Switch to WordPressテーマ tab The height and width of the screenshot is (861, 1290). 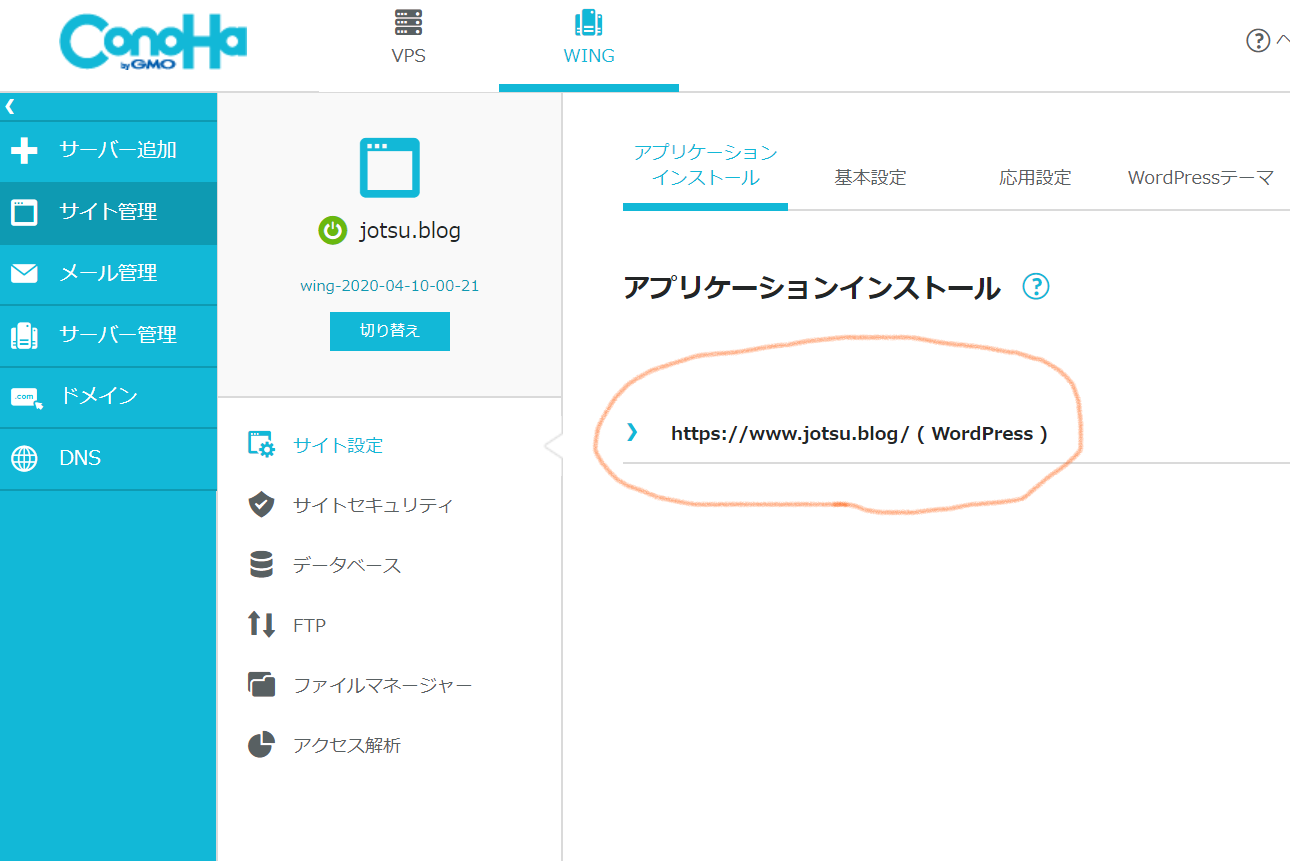[1200, 178]
